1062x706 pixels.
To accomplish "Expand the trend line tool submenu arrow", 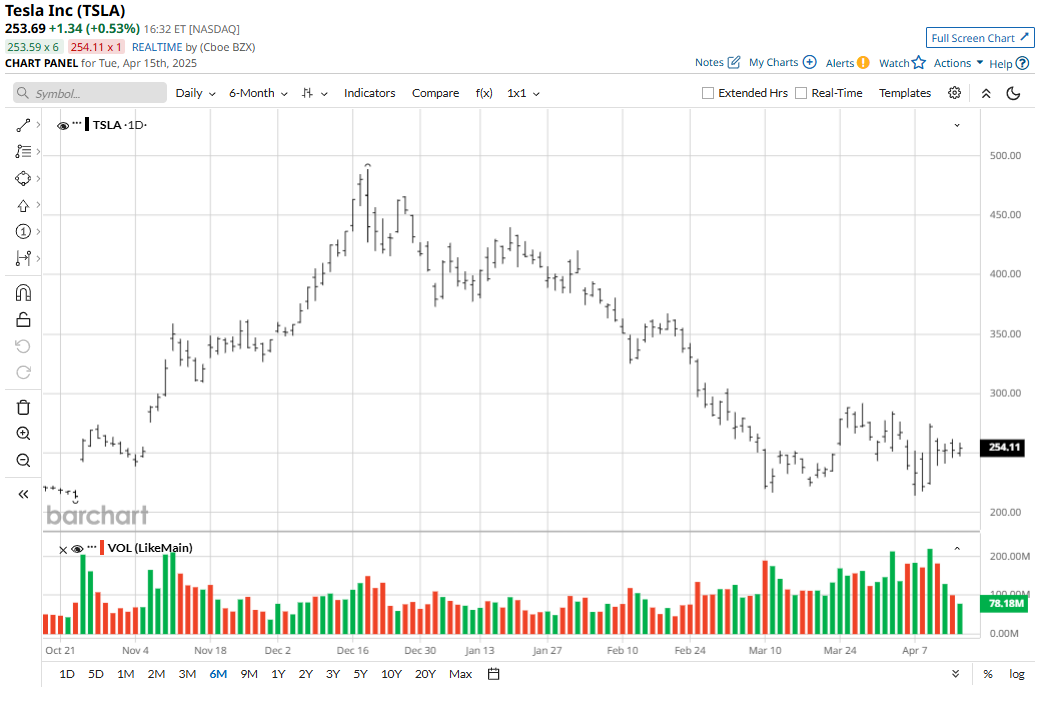I will 39,125.
